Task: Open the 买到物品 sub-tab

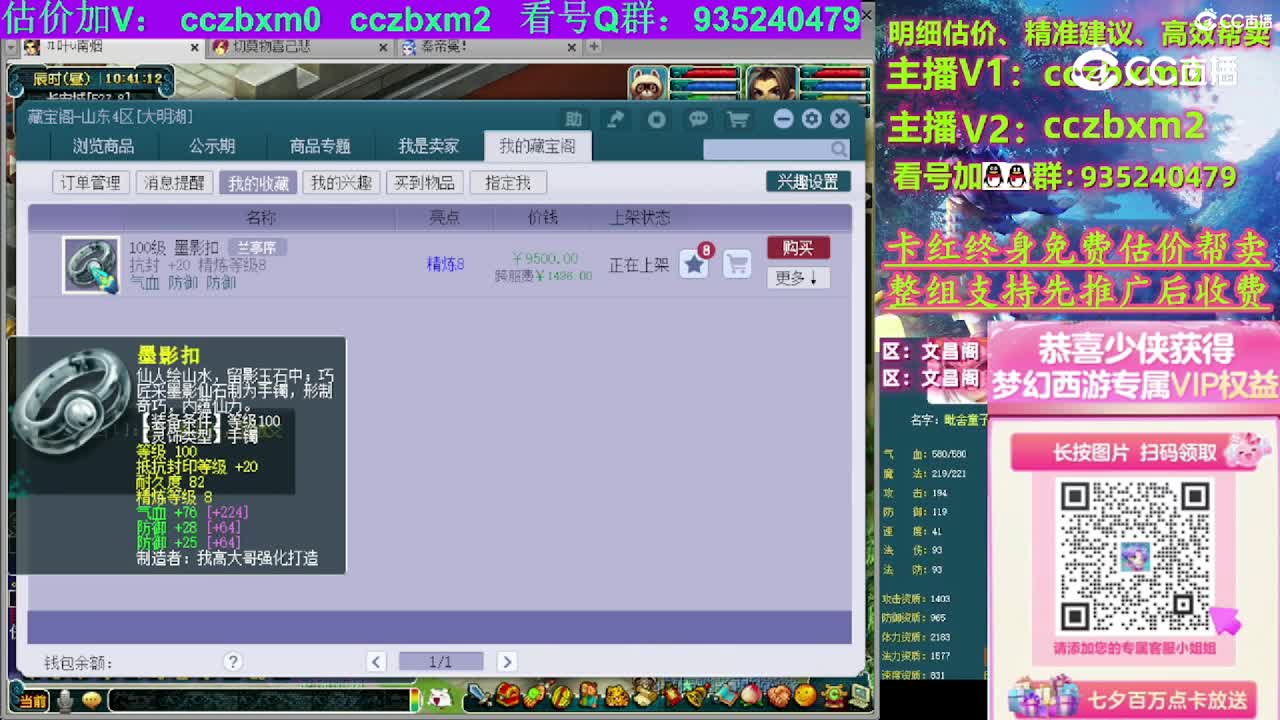Action: coord(424,183)
